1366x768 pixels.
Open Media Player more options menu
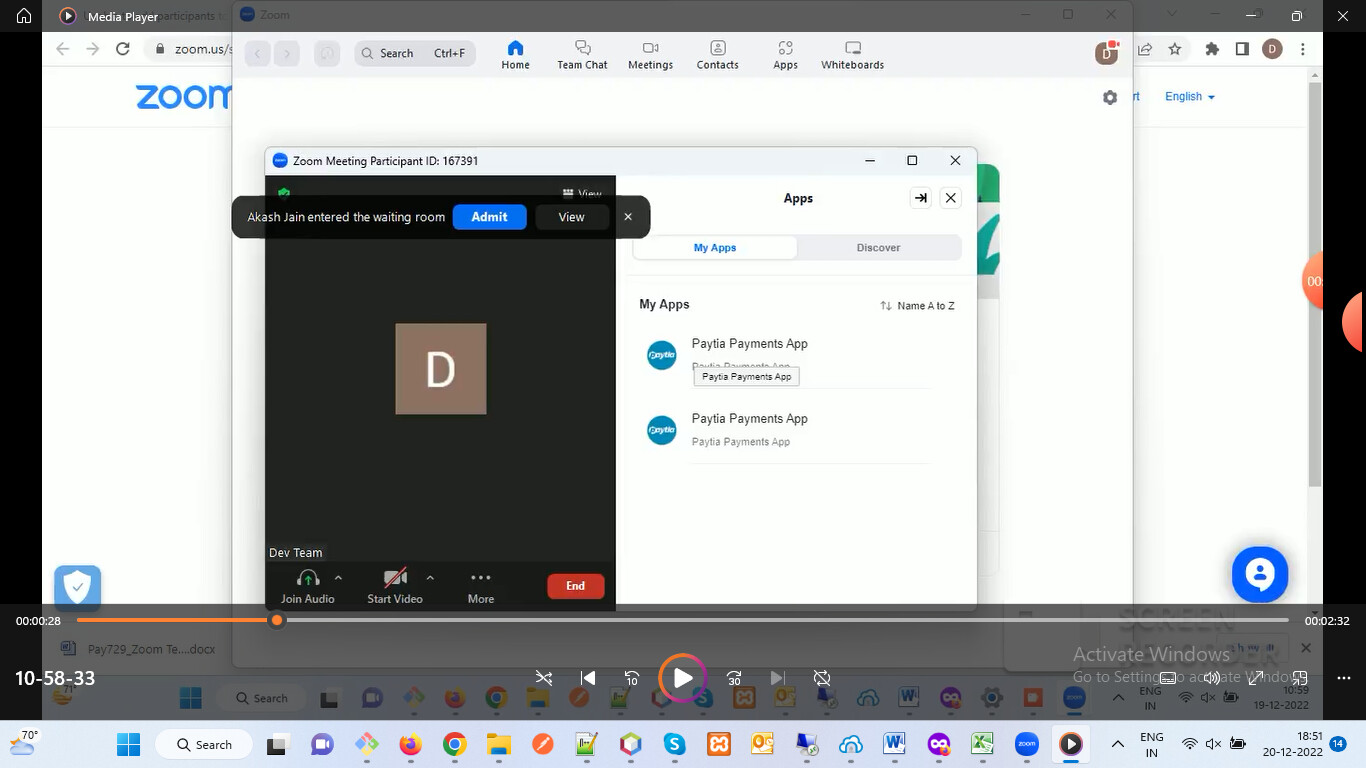[1343, 678]
